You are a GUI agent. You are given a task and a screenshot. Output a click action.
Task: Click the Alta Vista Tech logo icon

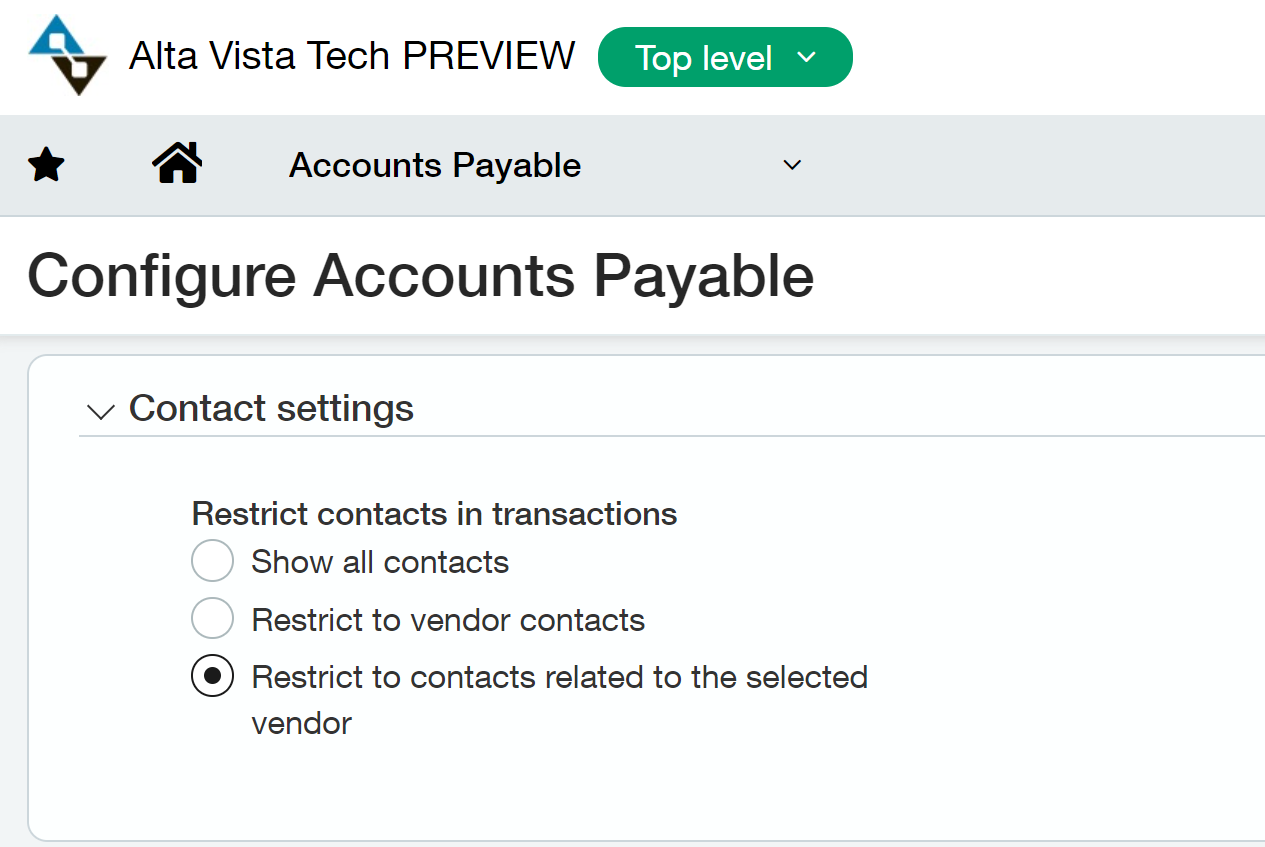point(67,55)
